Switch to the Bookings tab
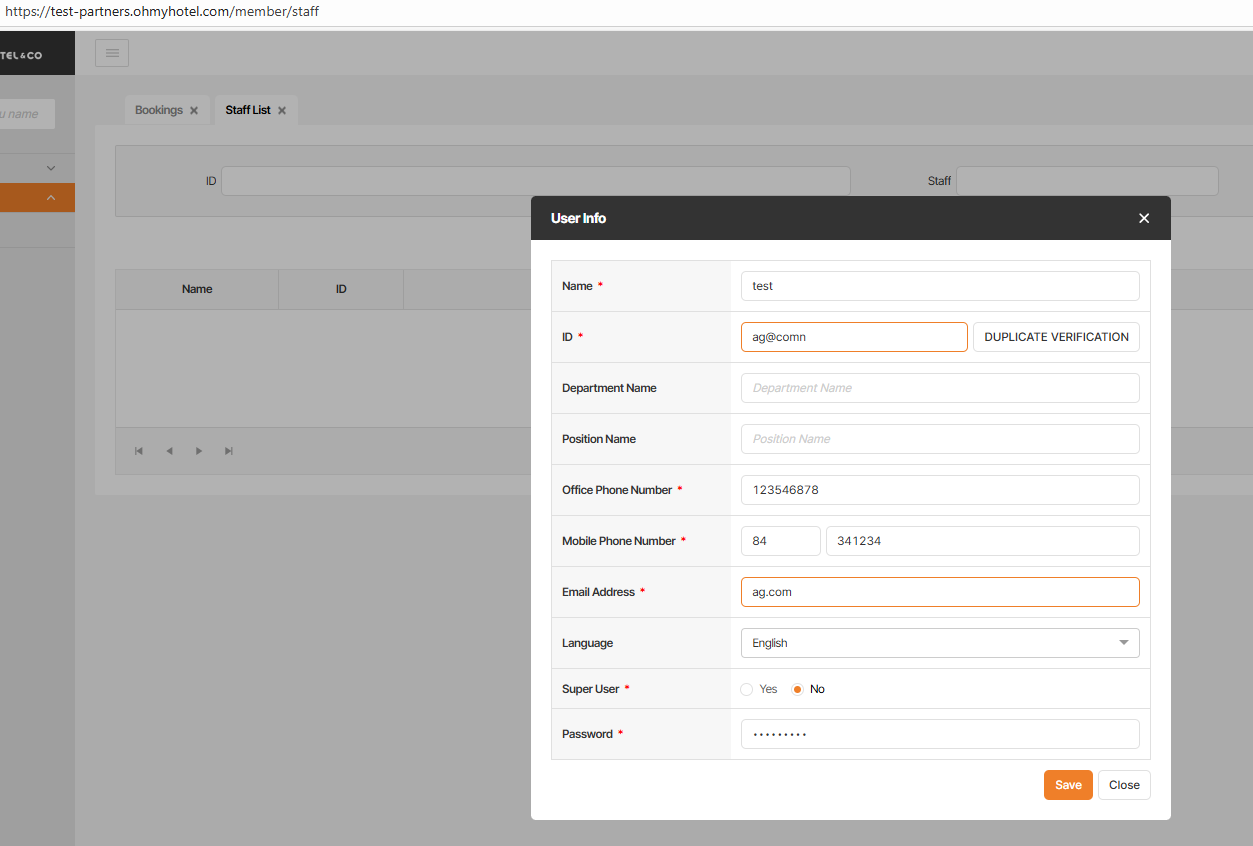This screenshot has width=1253, height=846. click(x=158, y=110)
